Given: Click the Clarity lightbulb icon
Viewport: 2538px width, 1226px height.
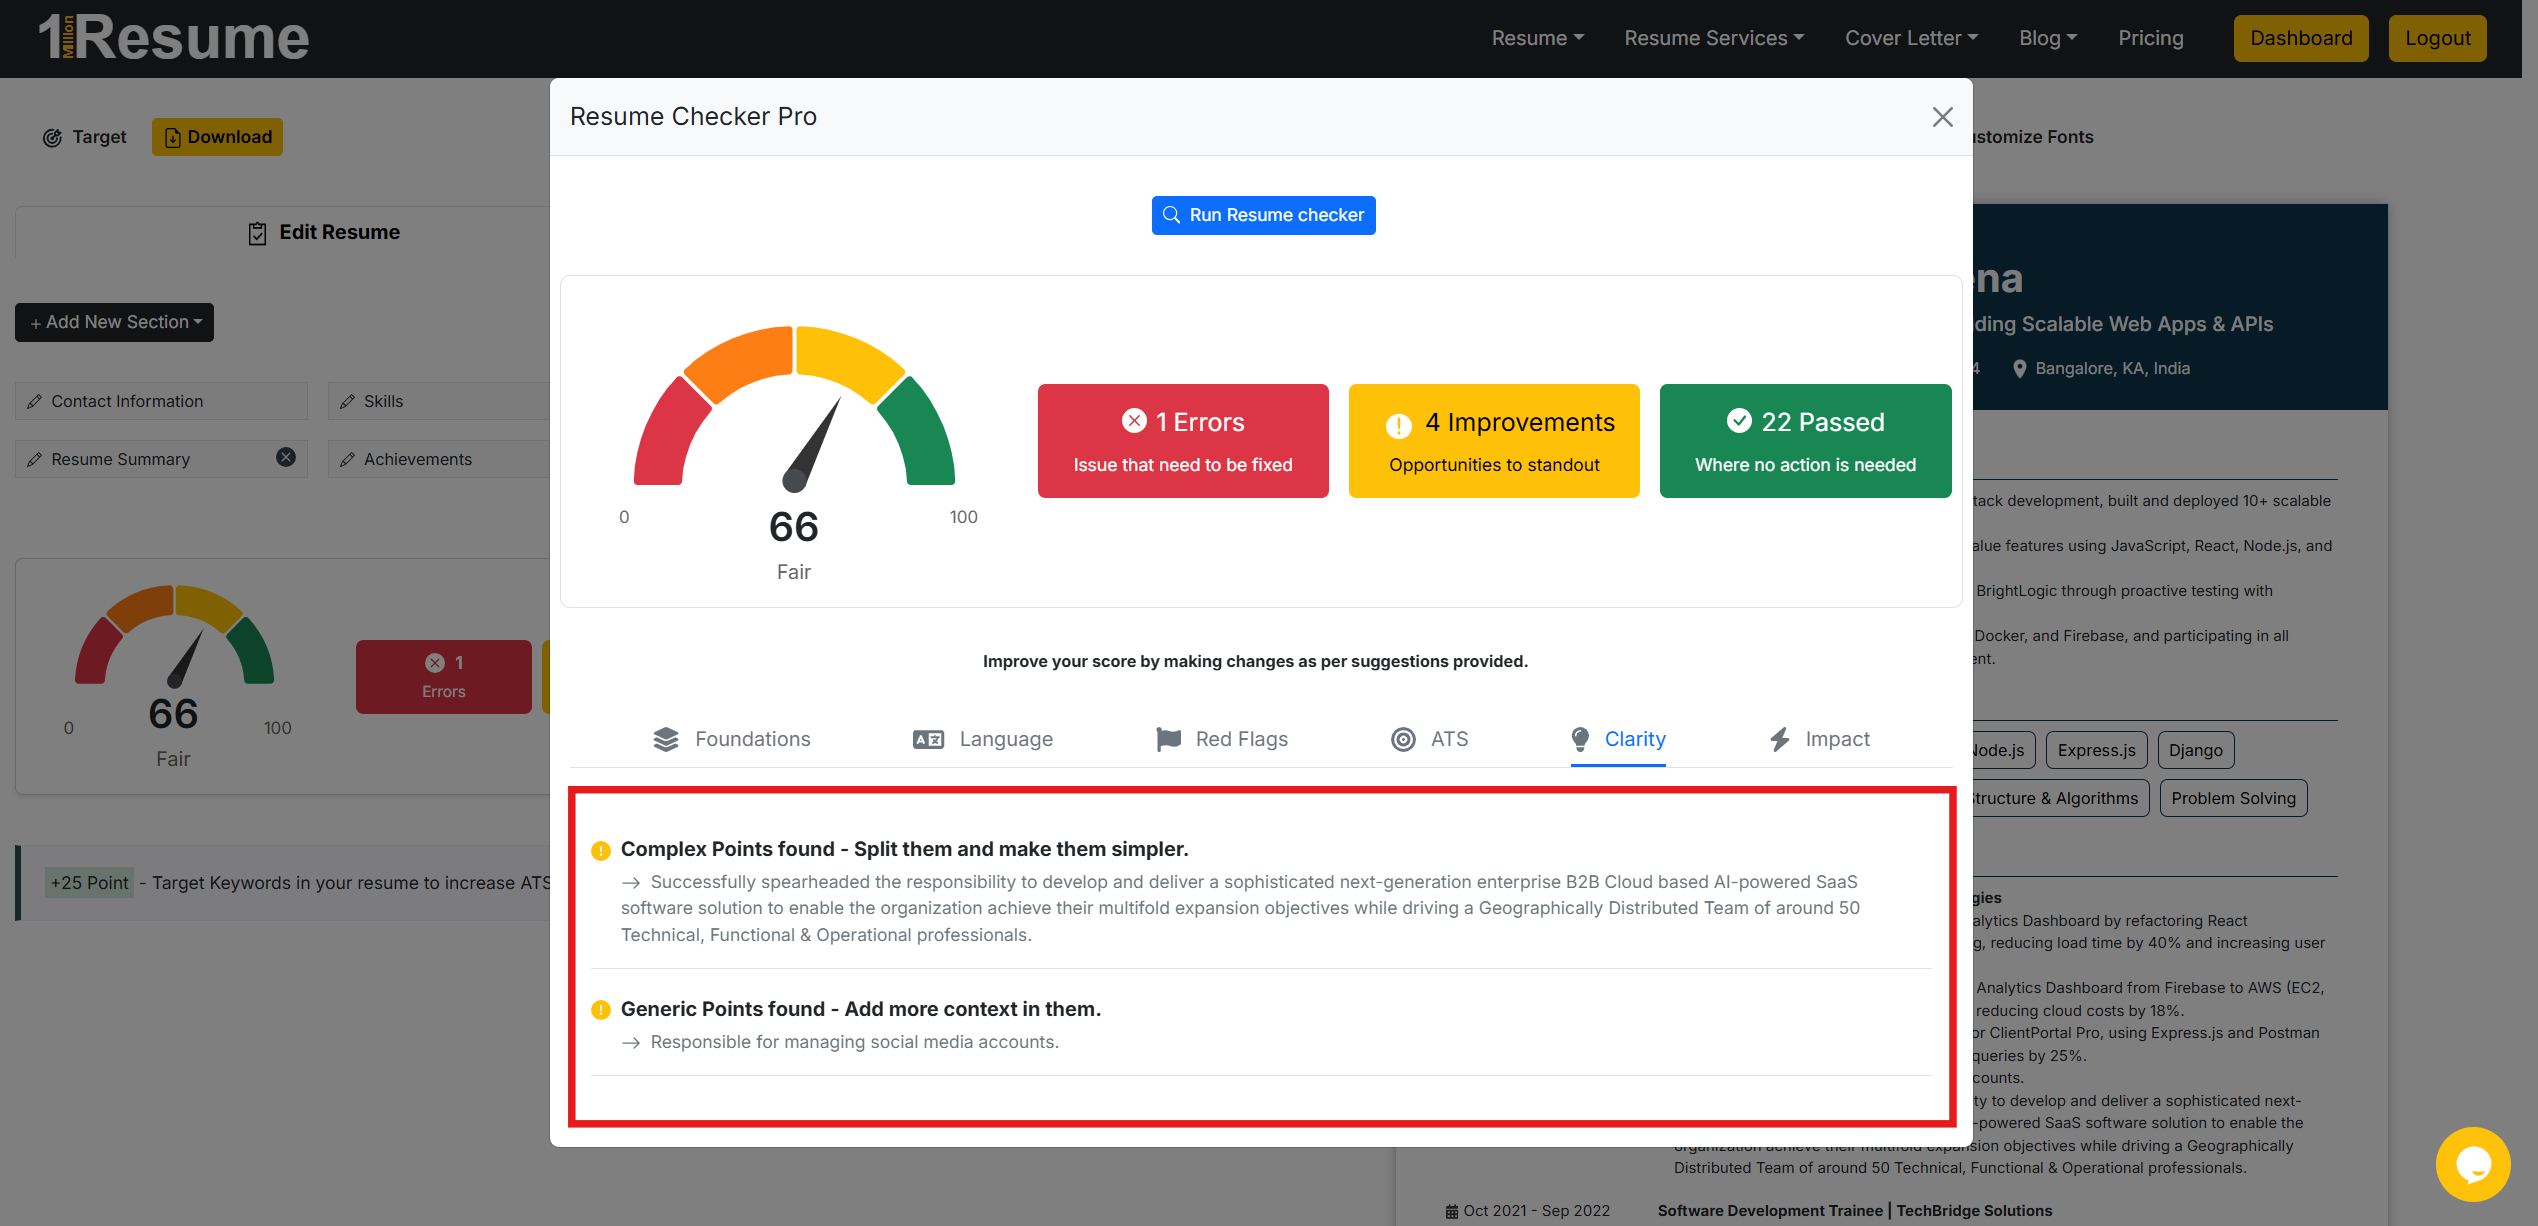Looking at the screenshot, I should (x=1580, y=739).
